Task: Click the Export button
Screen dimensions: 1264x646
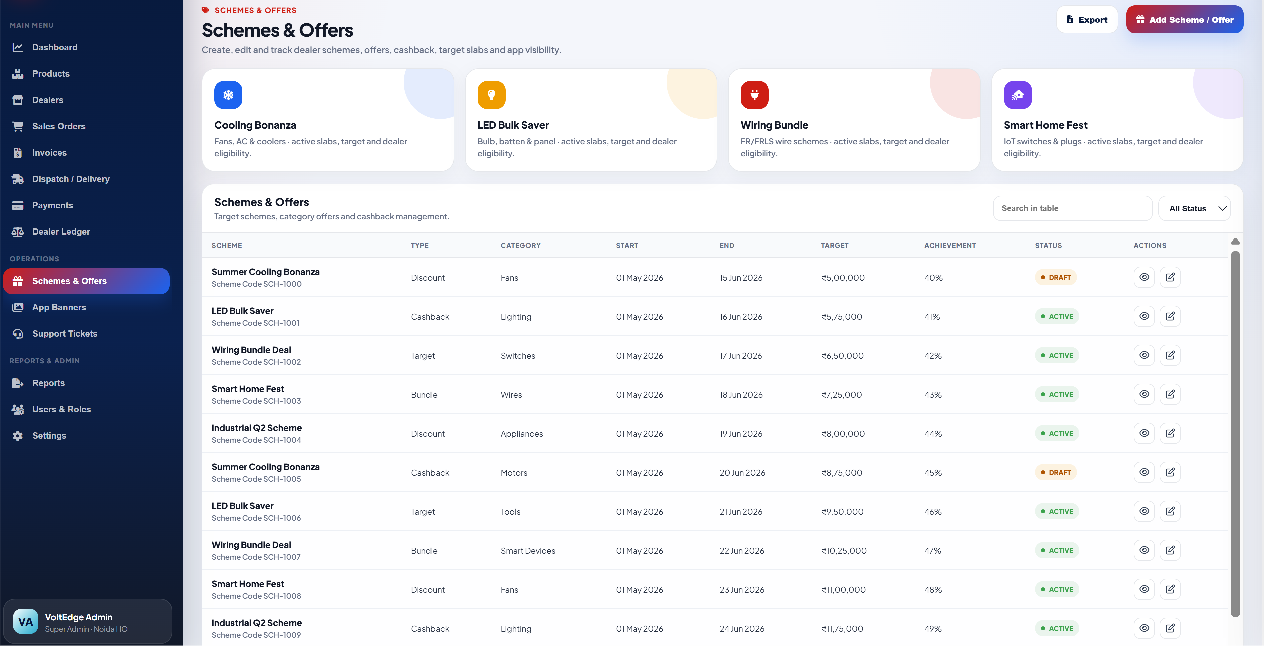Action: pyautogui.click(x=1087, y=19)
